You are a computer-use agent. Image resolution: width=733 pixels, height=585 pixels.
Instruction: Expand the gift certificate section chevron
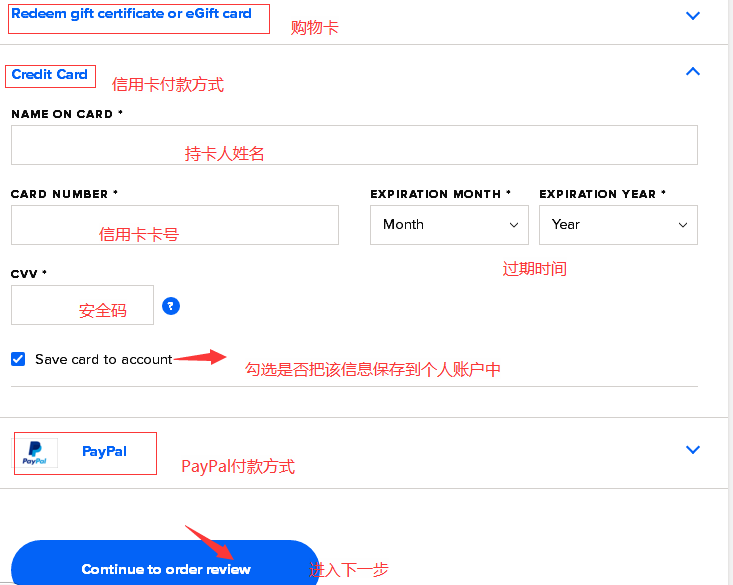[692, 15]
